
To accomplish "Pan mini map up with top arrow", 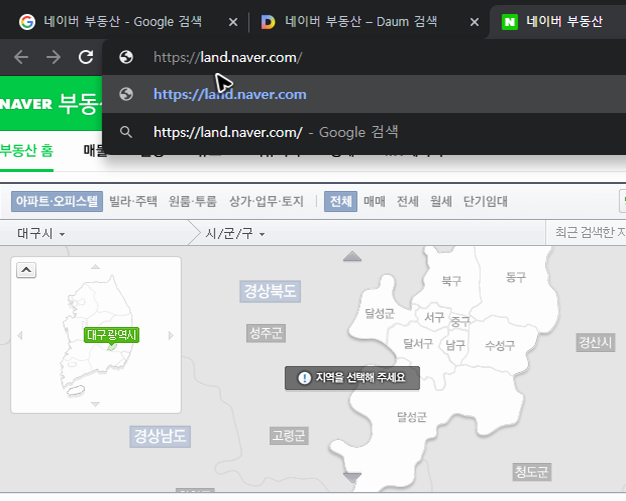I will [95, 266].
